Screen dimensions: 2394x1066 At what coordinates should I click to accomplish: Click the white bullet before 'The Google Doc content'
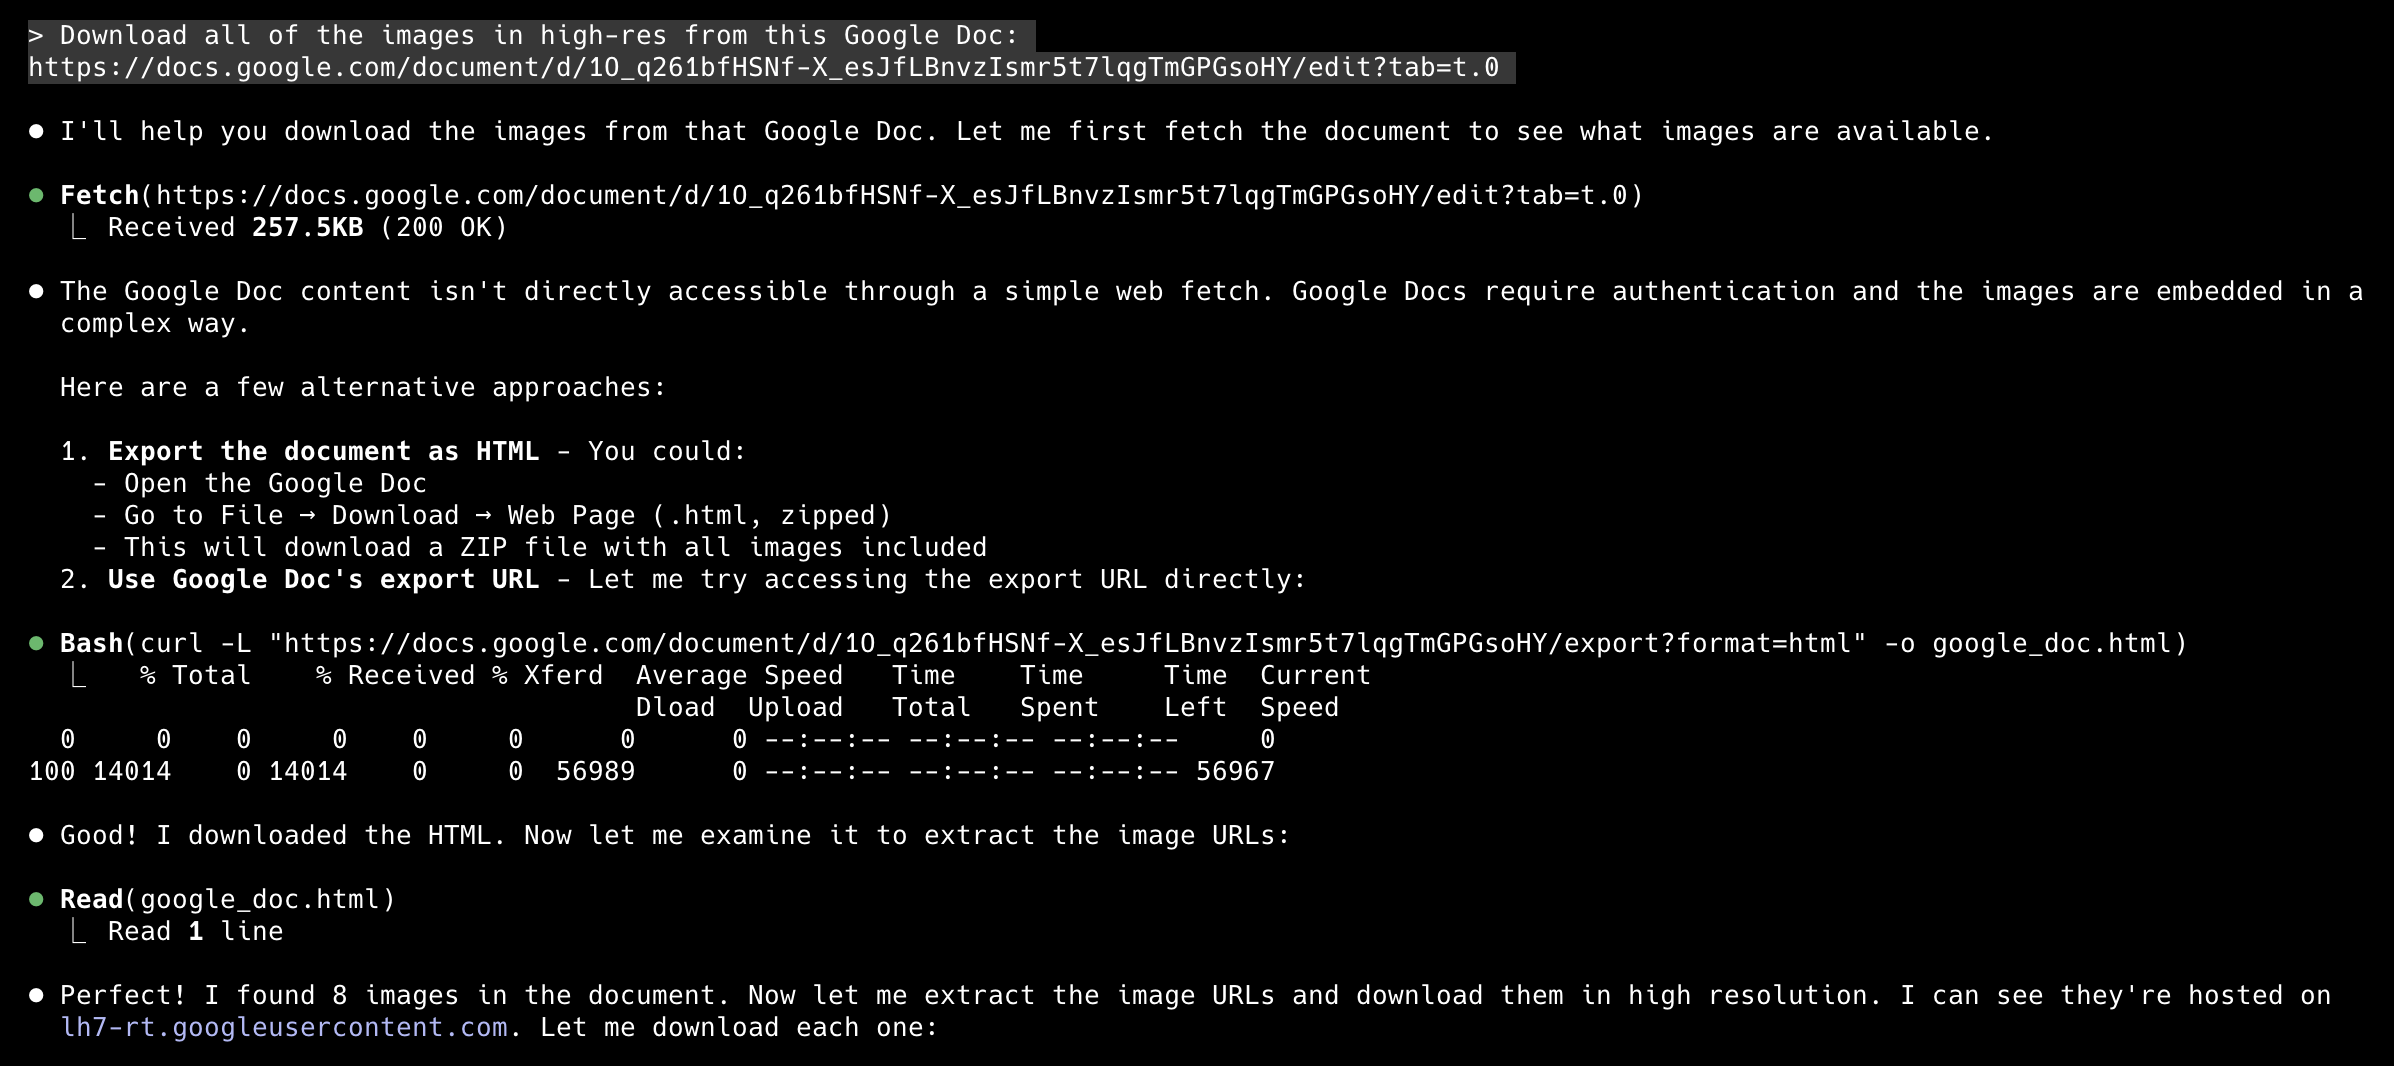pos(36,291)
